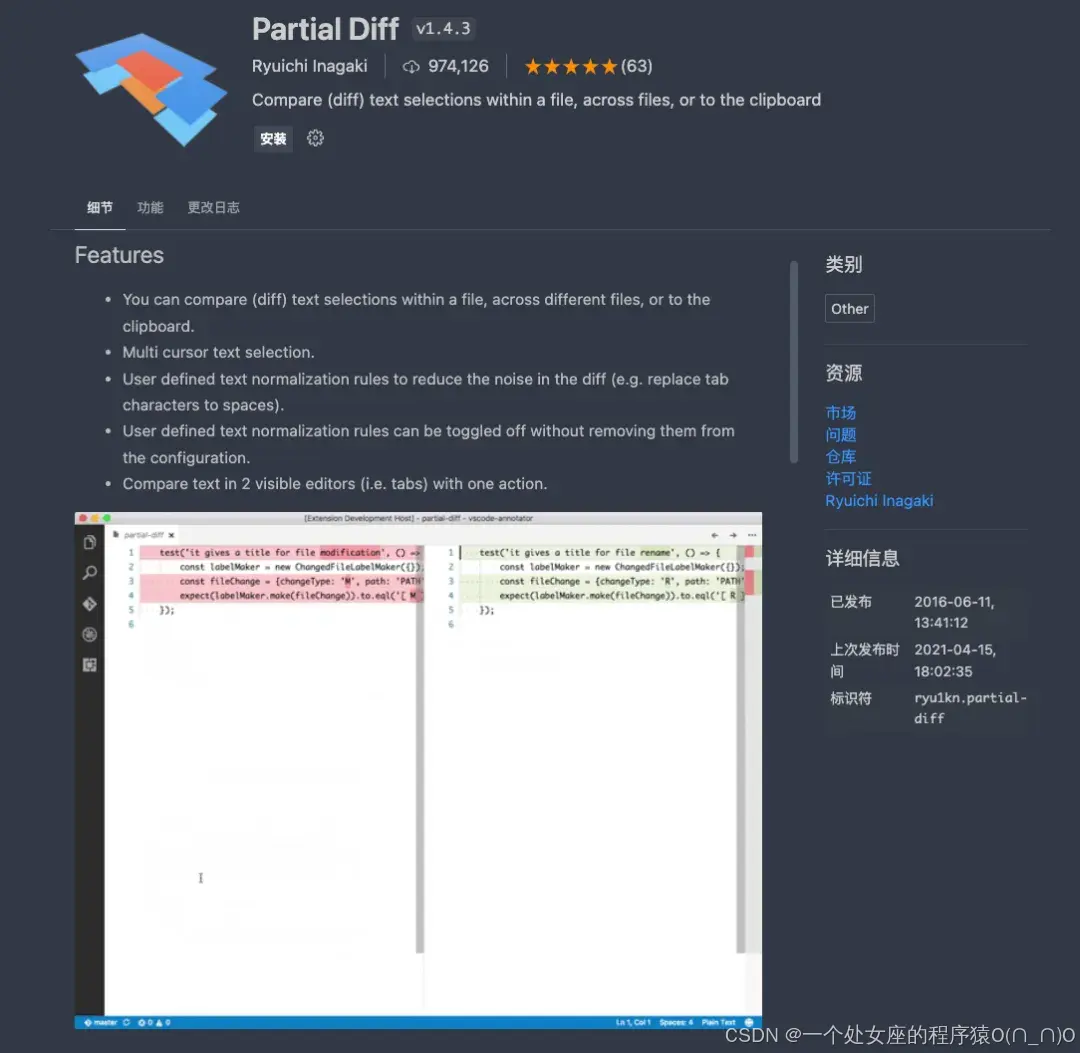Screen dimensions: 1080x1053
Task: Click the identifier ryu1kn.partial-diff
Action: click(970, 708)
